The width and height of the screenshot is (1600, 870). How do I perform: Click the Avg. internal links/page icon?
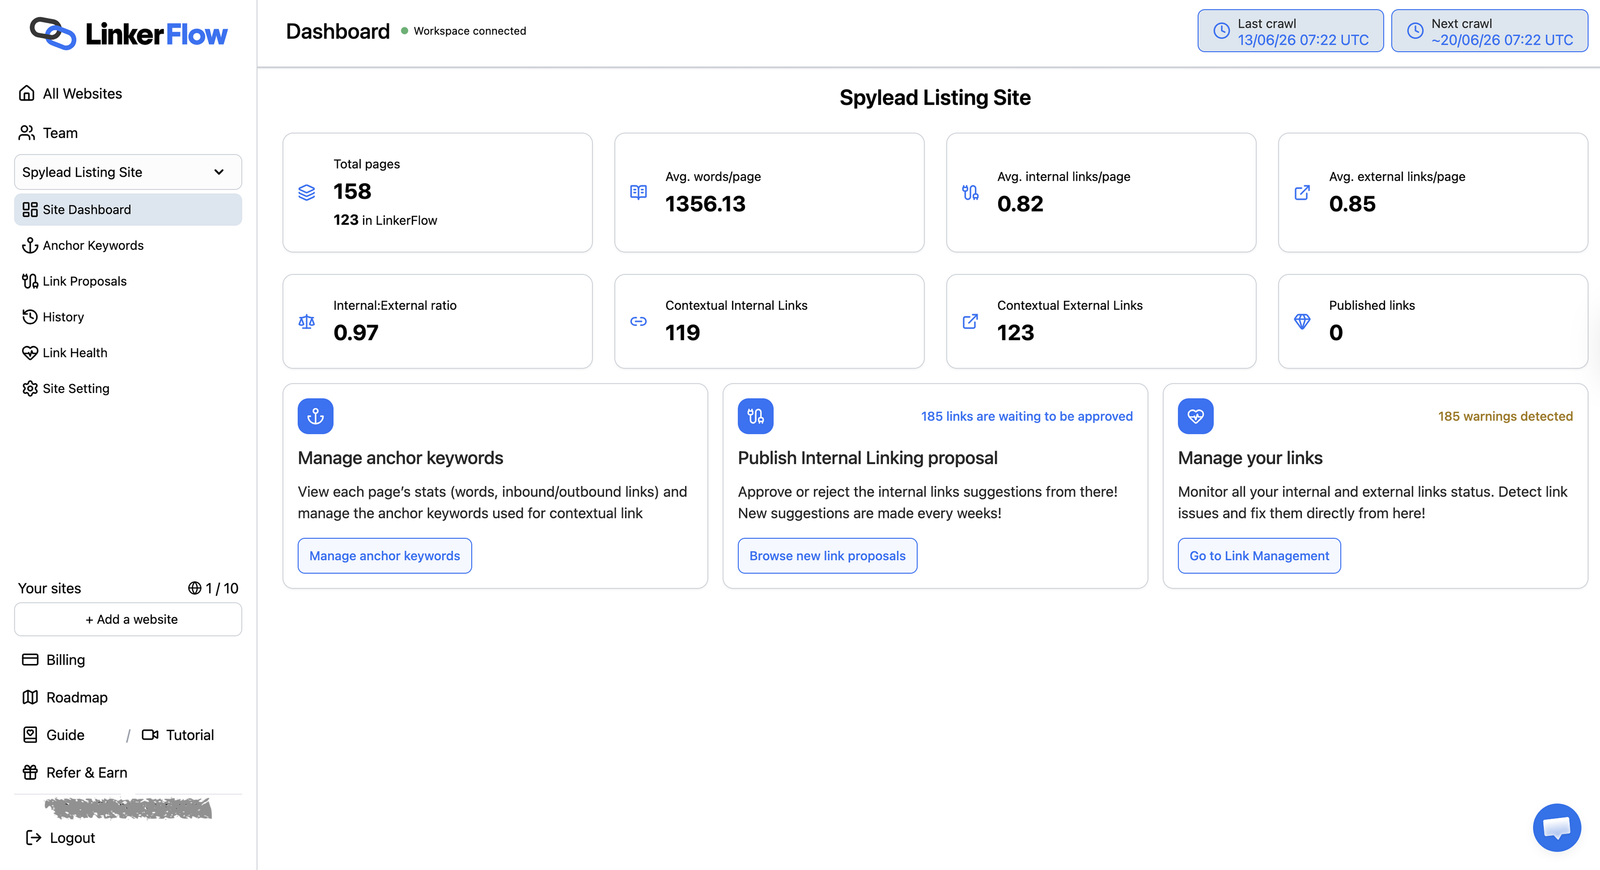[x=970, y=192]
